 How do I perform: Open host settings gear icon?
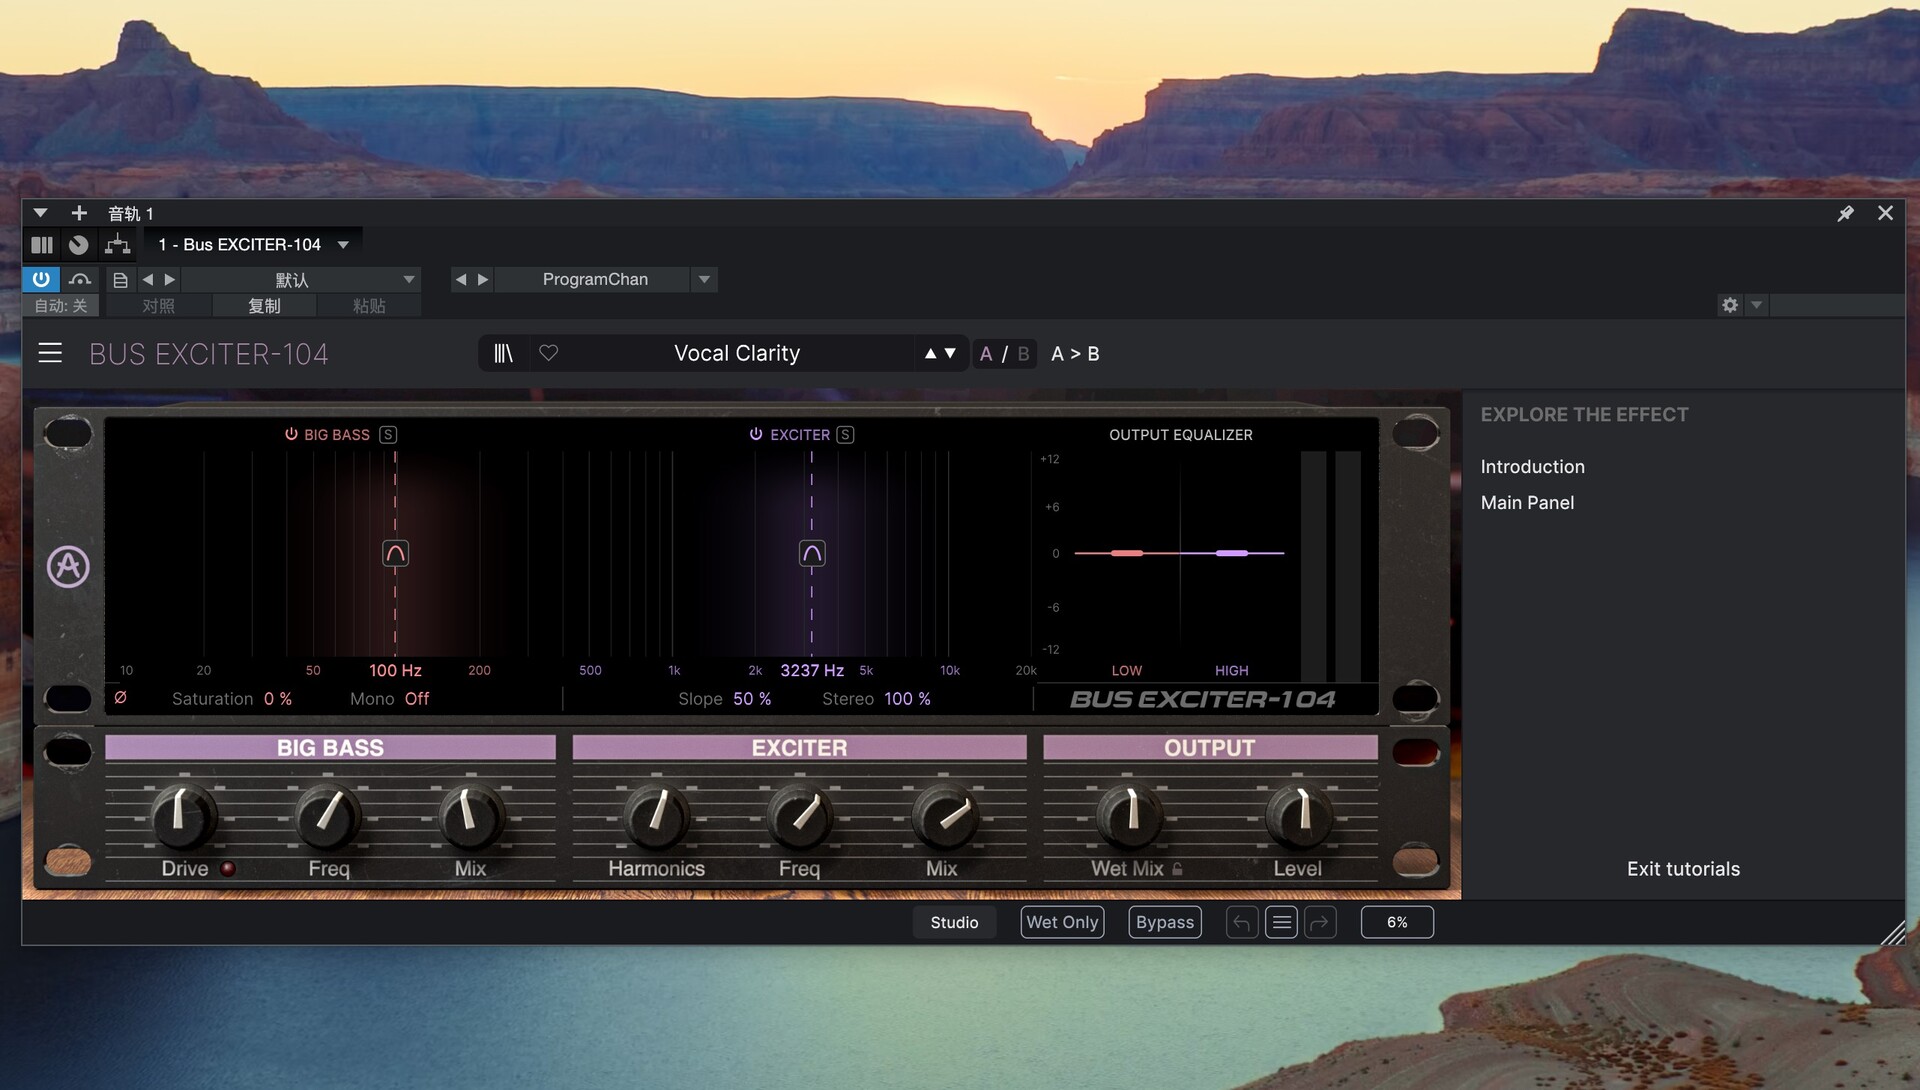[x=1730, y=305]
